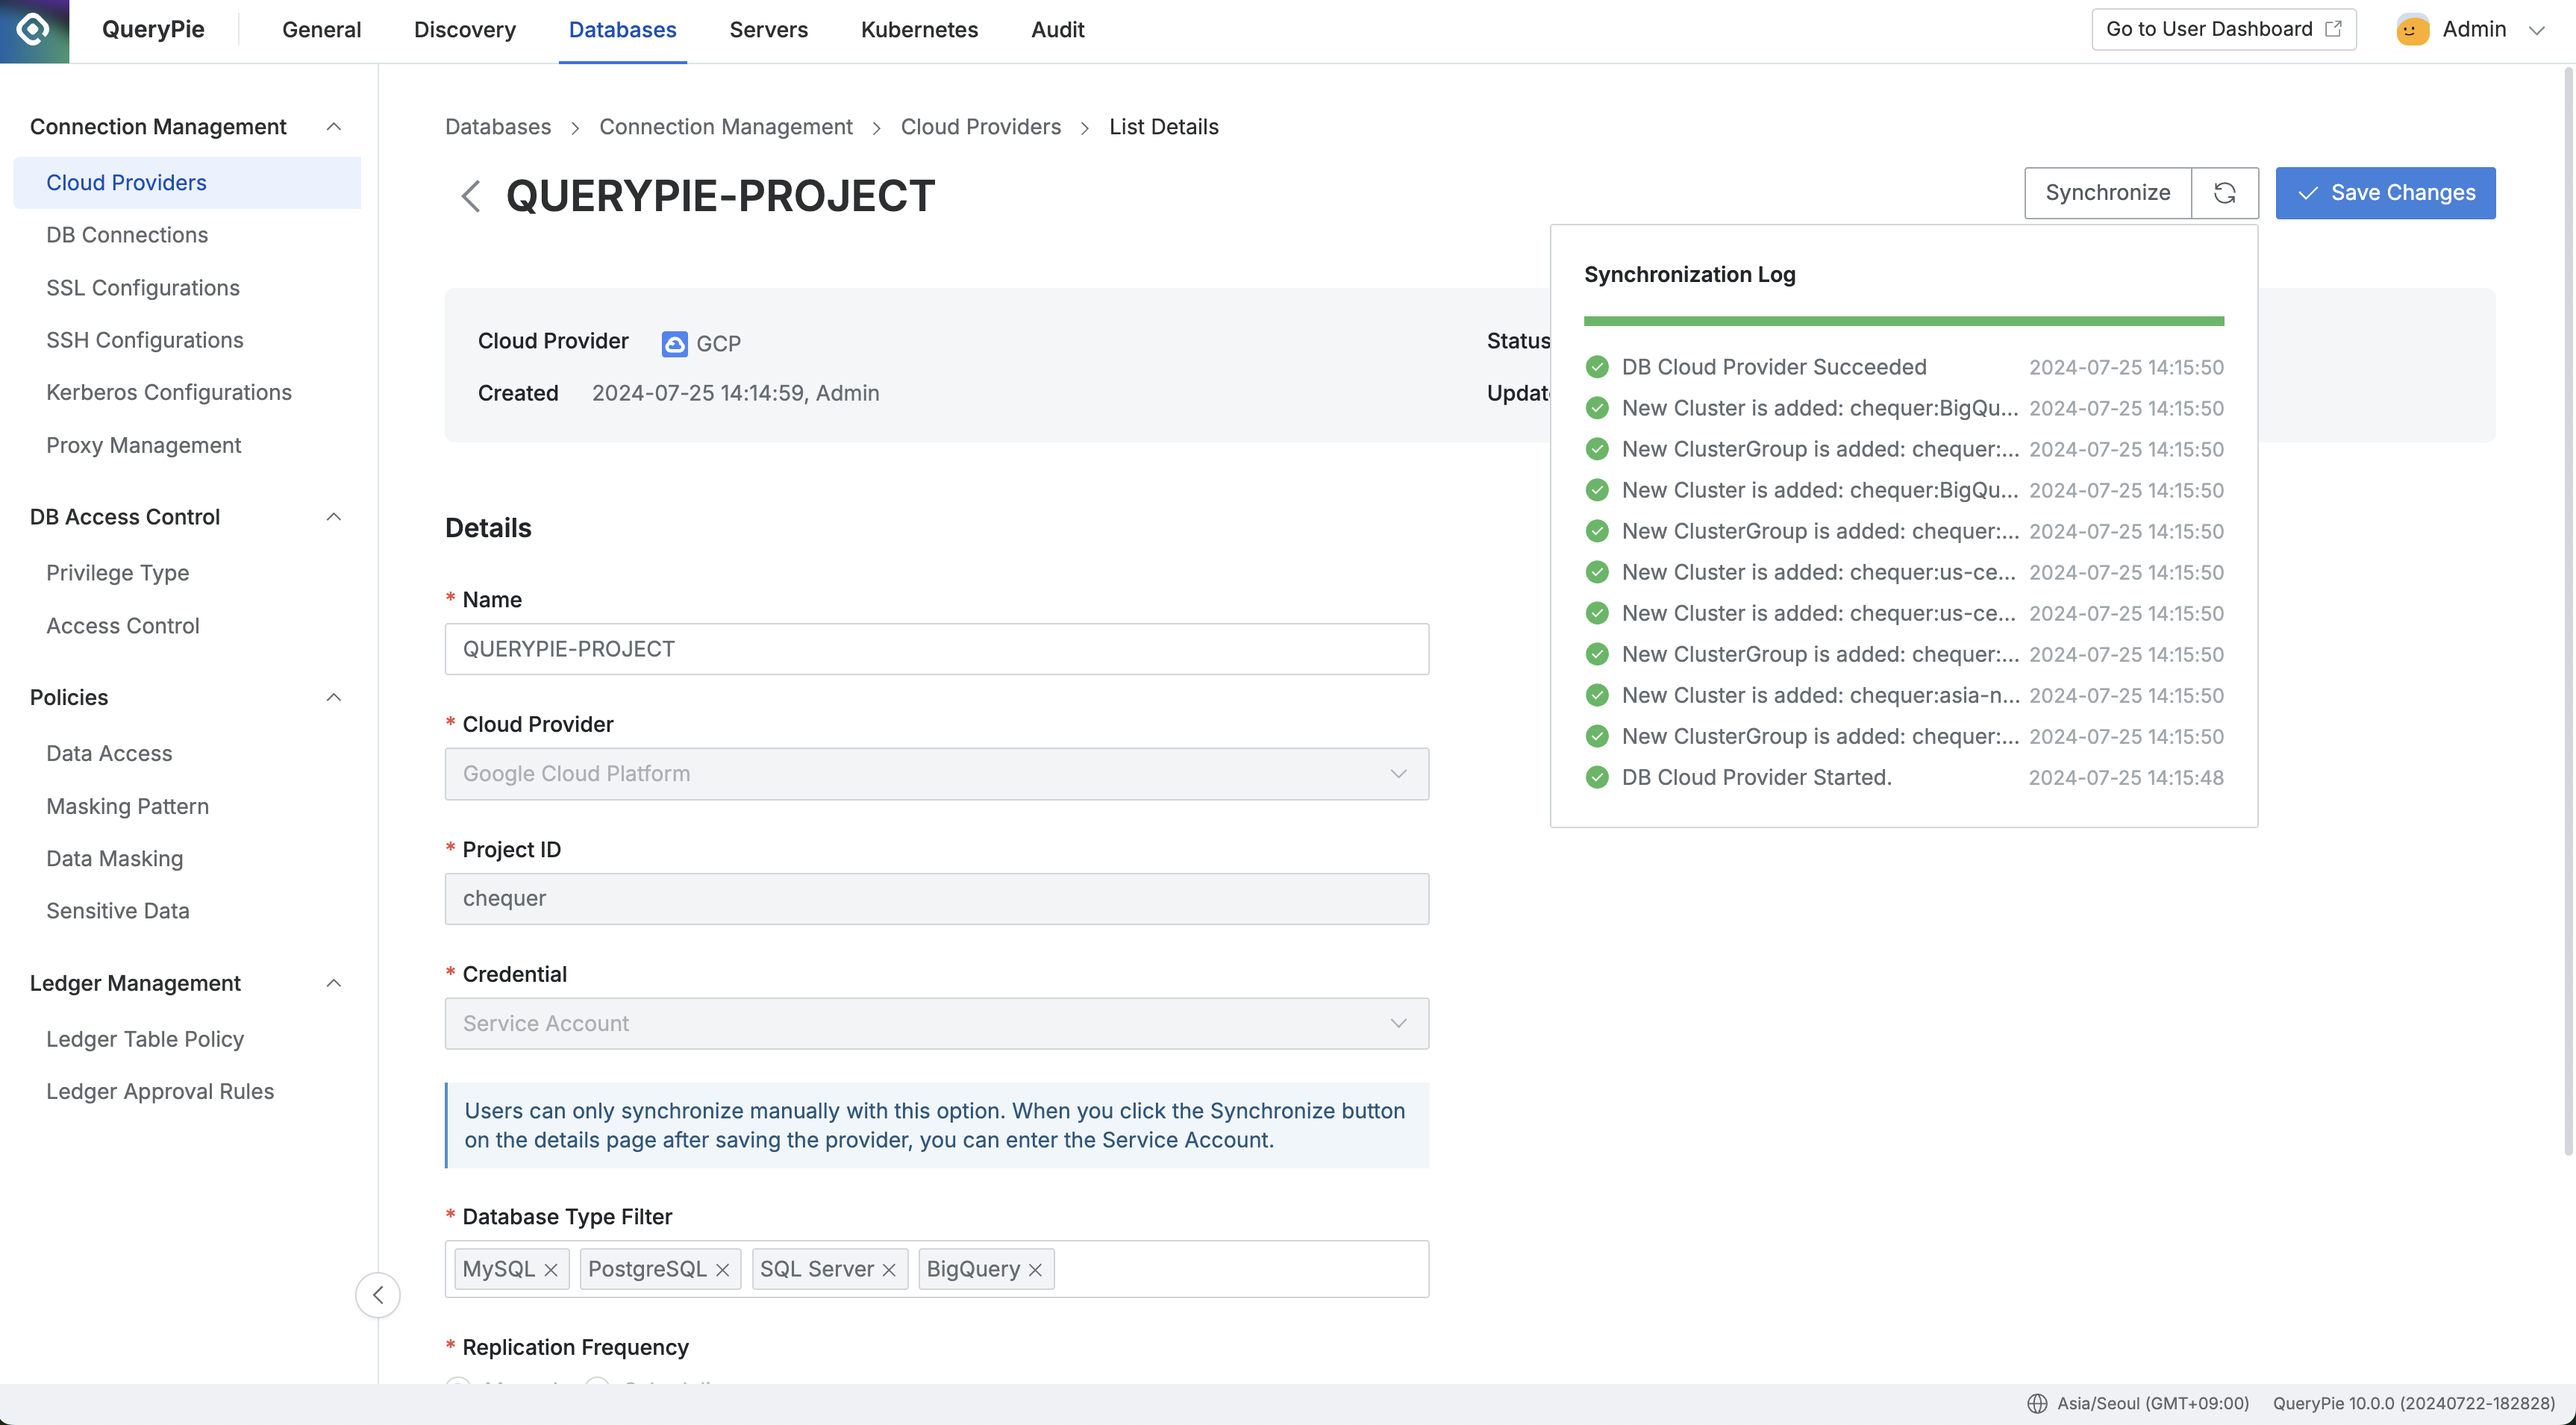
Task: Open the Admin account menu chevron
Action: click(2536, 30)
